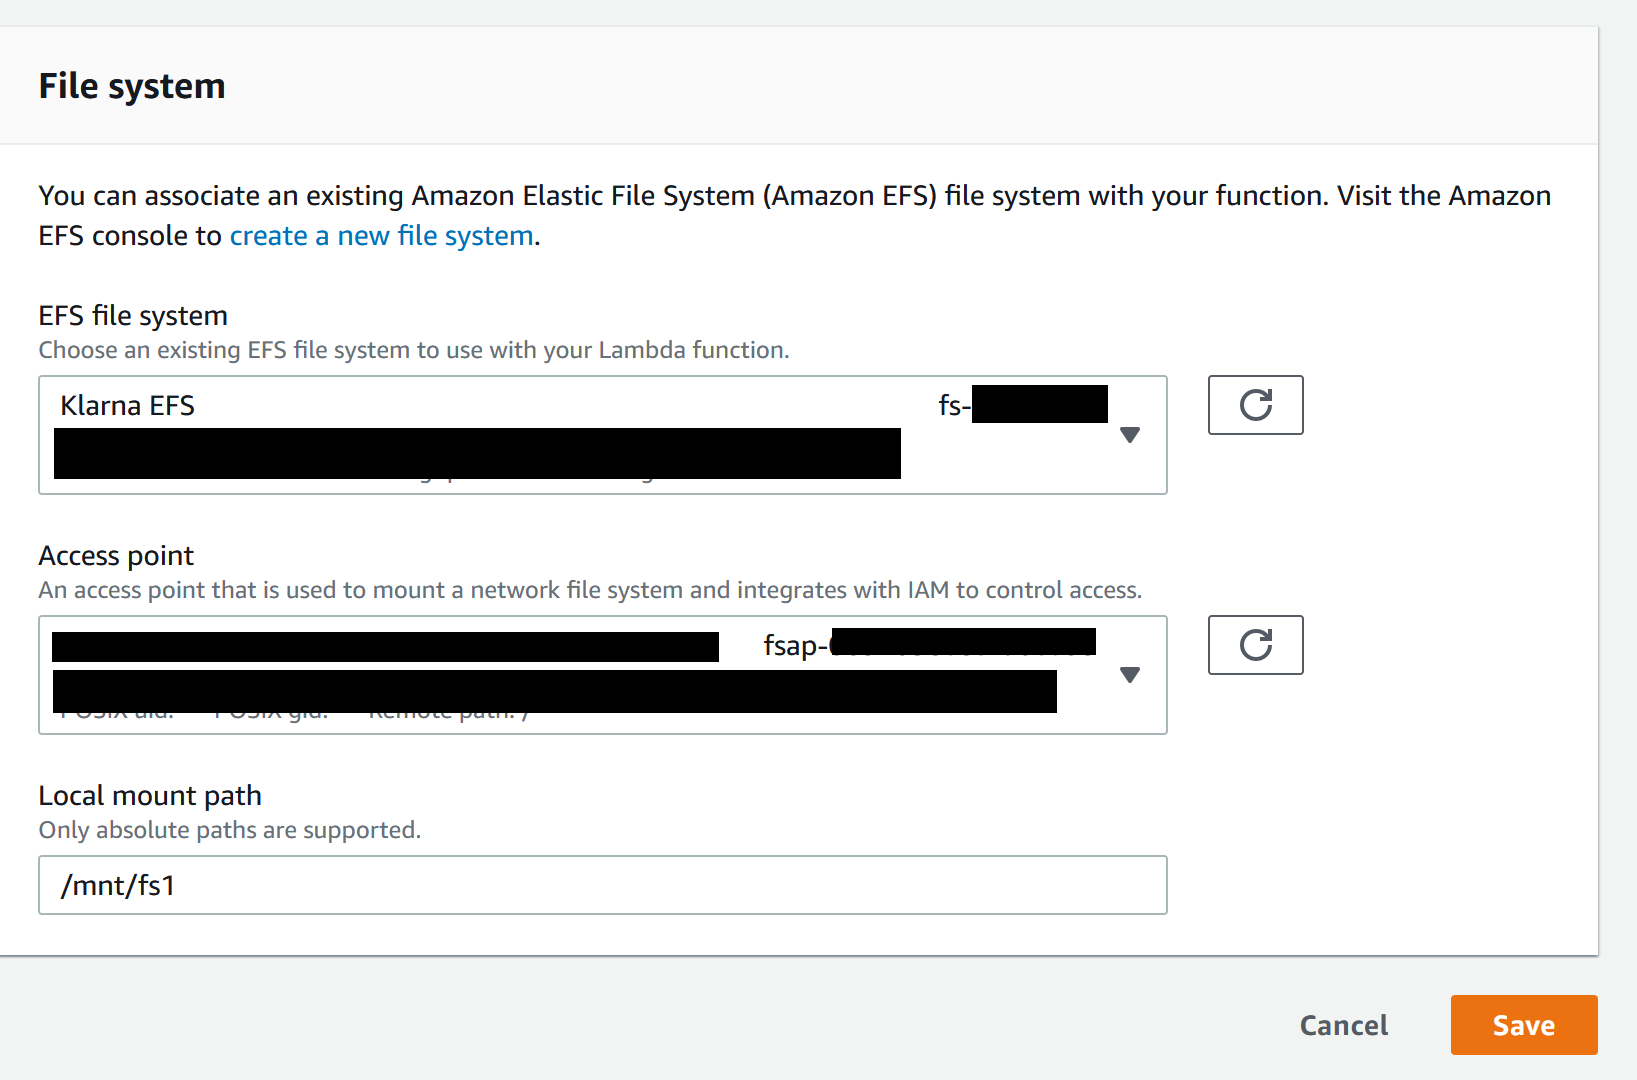Expand the Access point dropdown arrow
Viewport: 1637px width, 1080px height.
coord(1130,675)
